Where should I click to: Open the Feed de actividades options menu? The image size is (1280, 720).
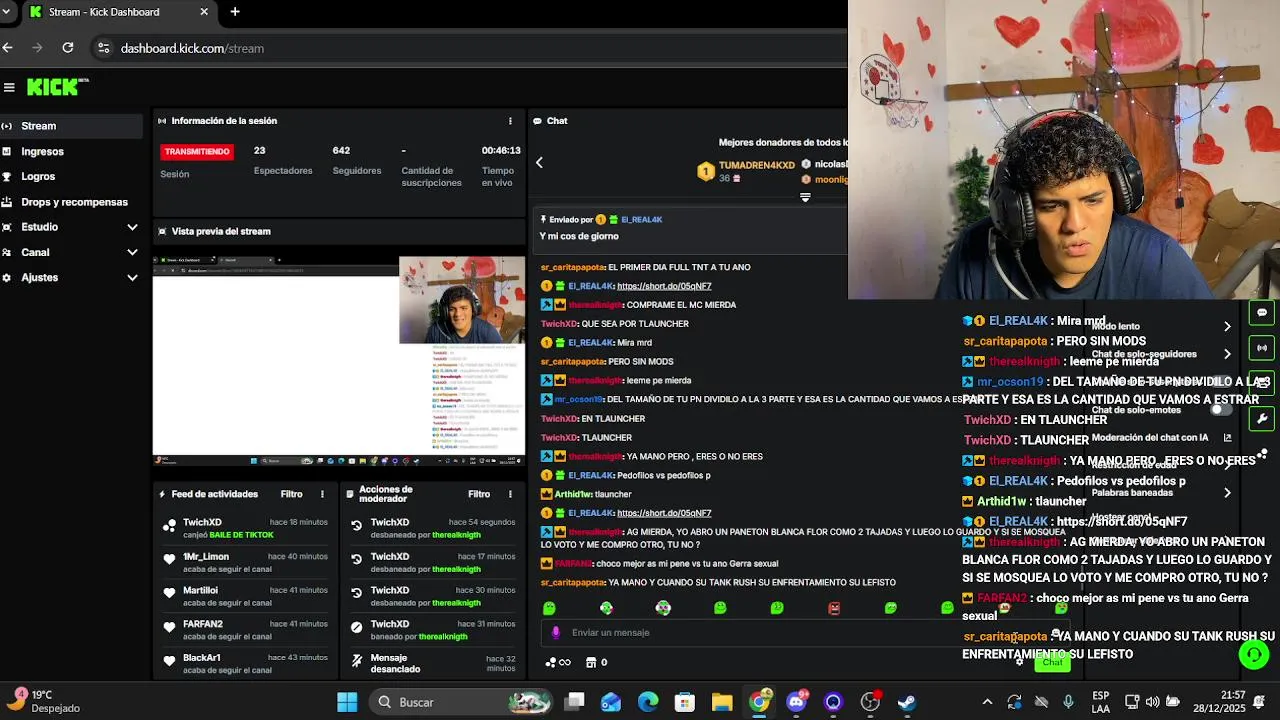click(x=322, y=494)
